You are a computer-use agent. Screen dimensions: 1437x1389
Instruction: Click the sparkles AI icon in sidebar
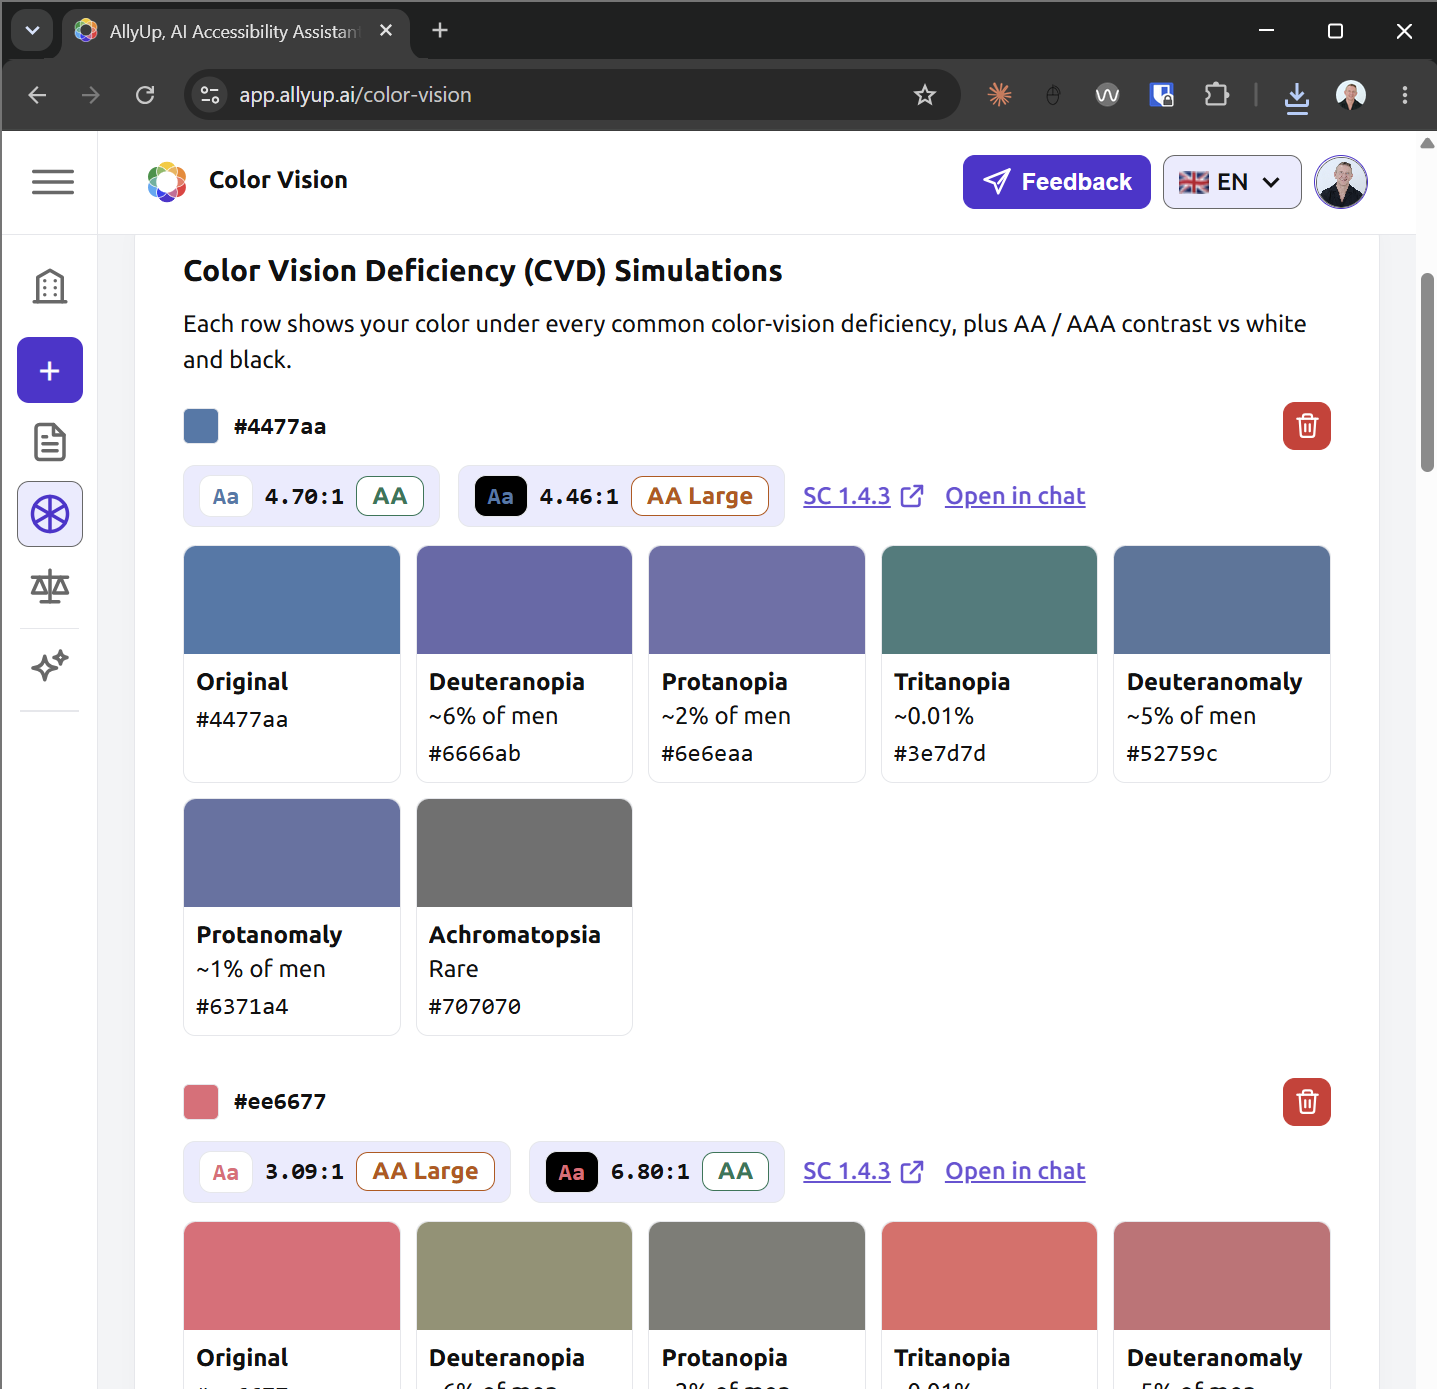pyautogui.click(x=50, y=665)
